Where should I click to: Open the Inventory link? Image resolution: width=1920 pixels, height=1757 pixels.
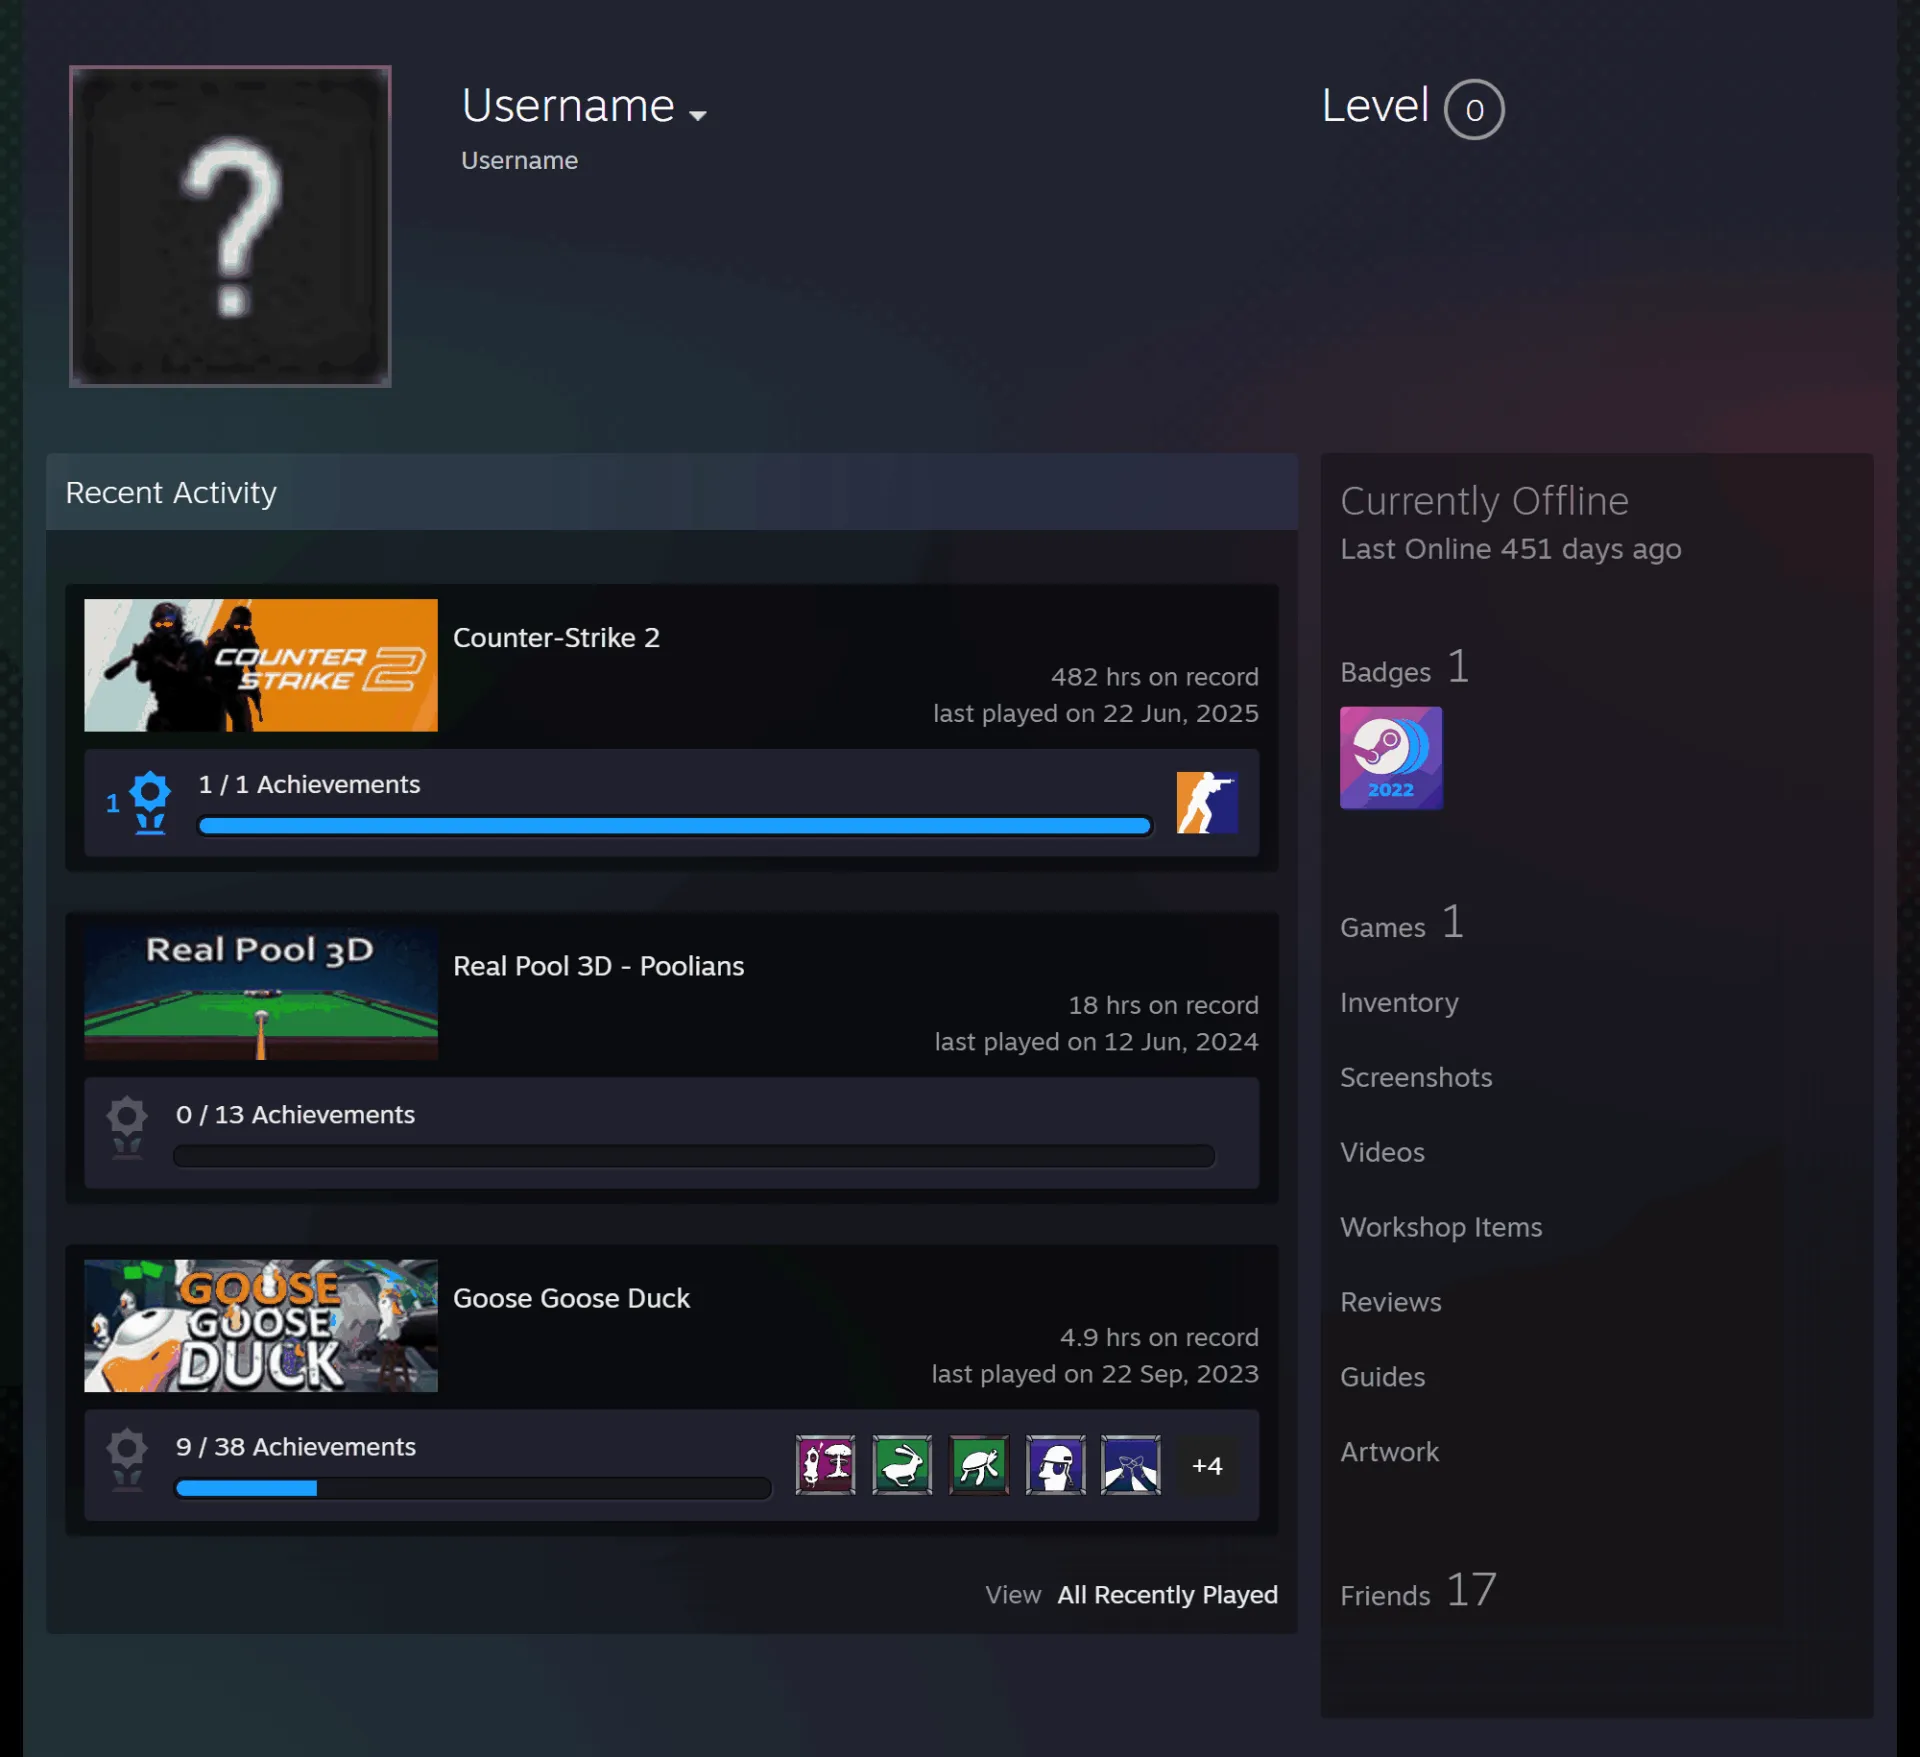1399,1002
